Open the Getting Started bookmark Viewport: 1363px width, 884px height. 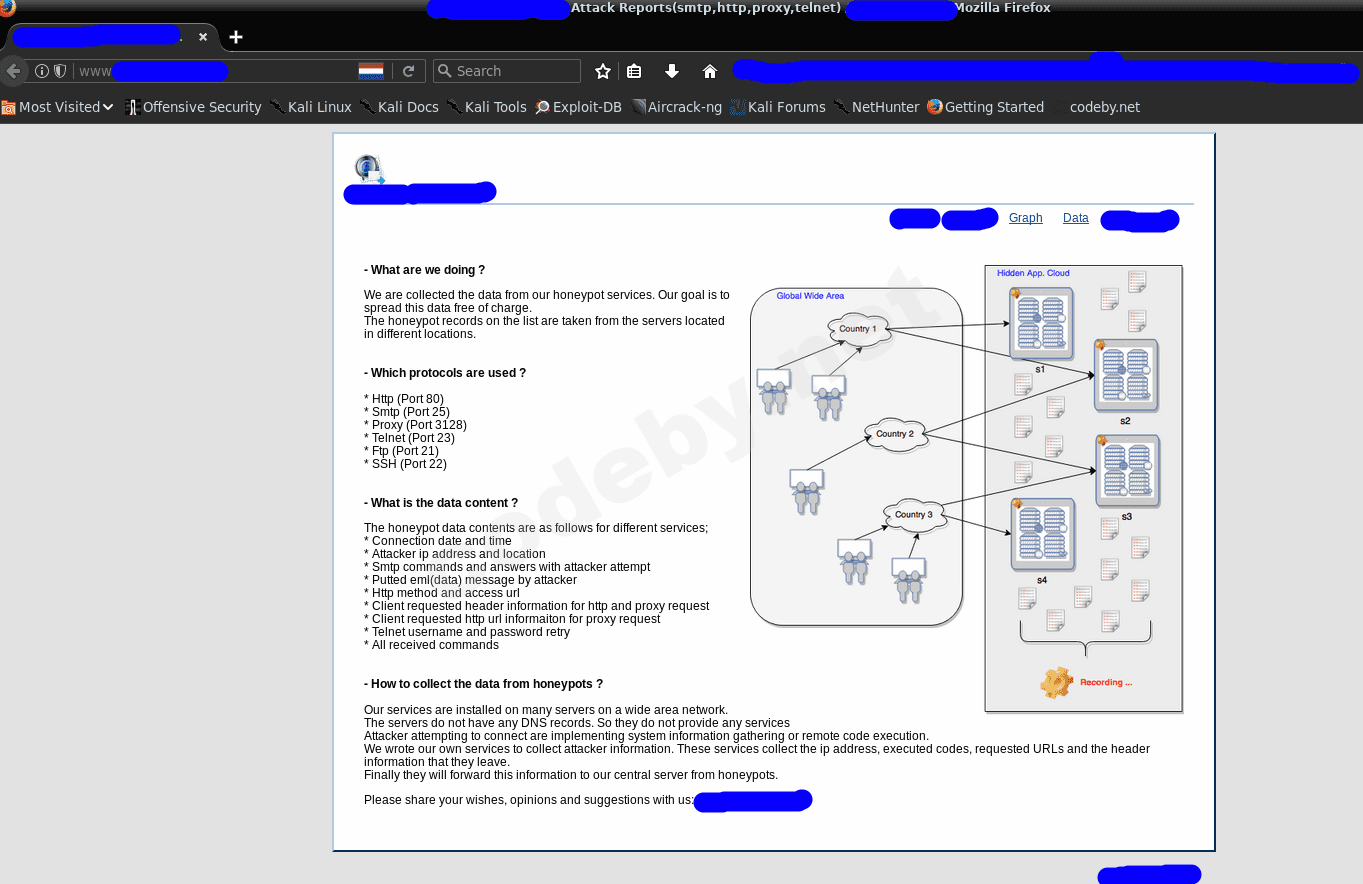pyautogui.click(x=985, y=107)
